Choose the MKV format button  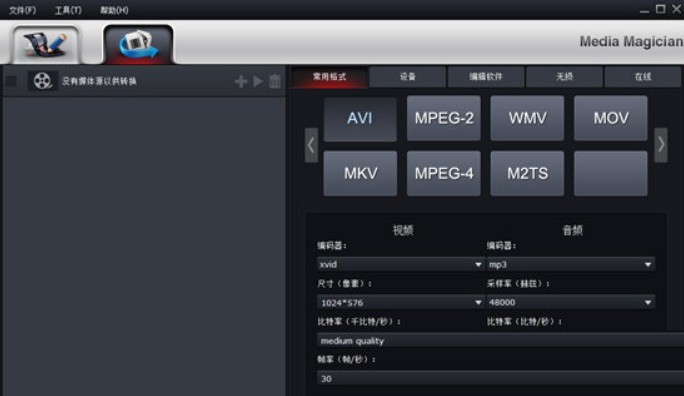[x=360, y=174]
